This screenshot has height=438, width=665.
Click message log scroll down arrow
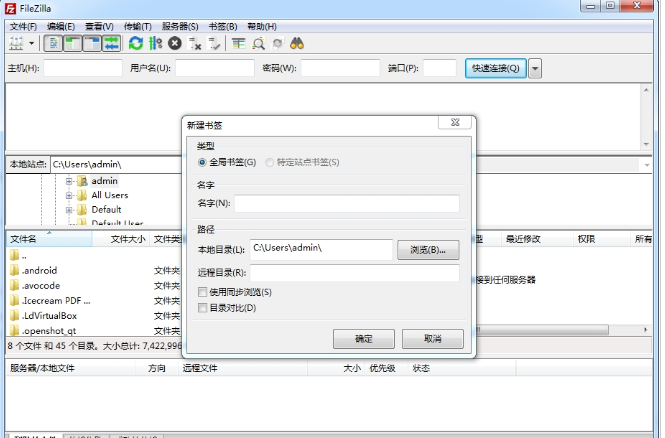[x=646, y=144]
